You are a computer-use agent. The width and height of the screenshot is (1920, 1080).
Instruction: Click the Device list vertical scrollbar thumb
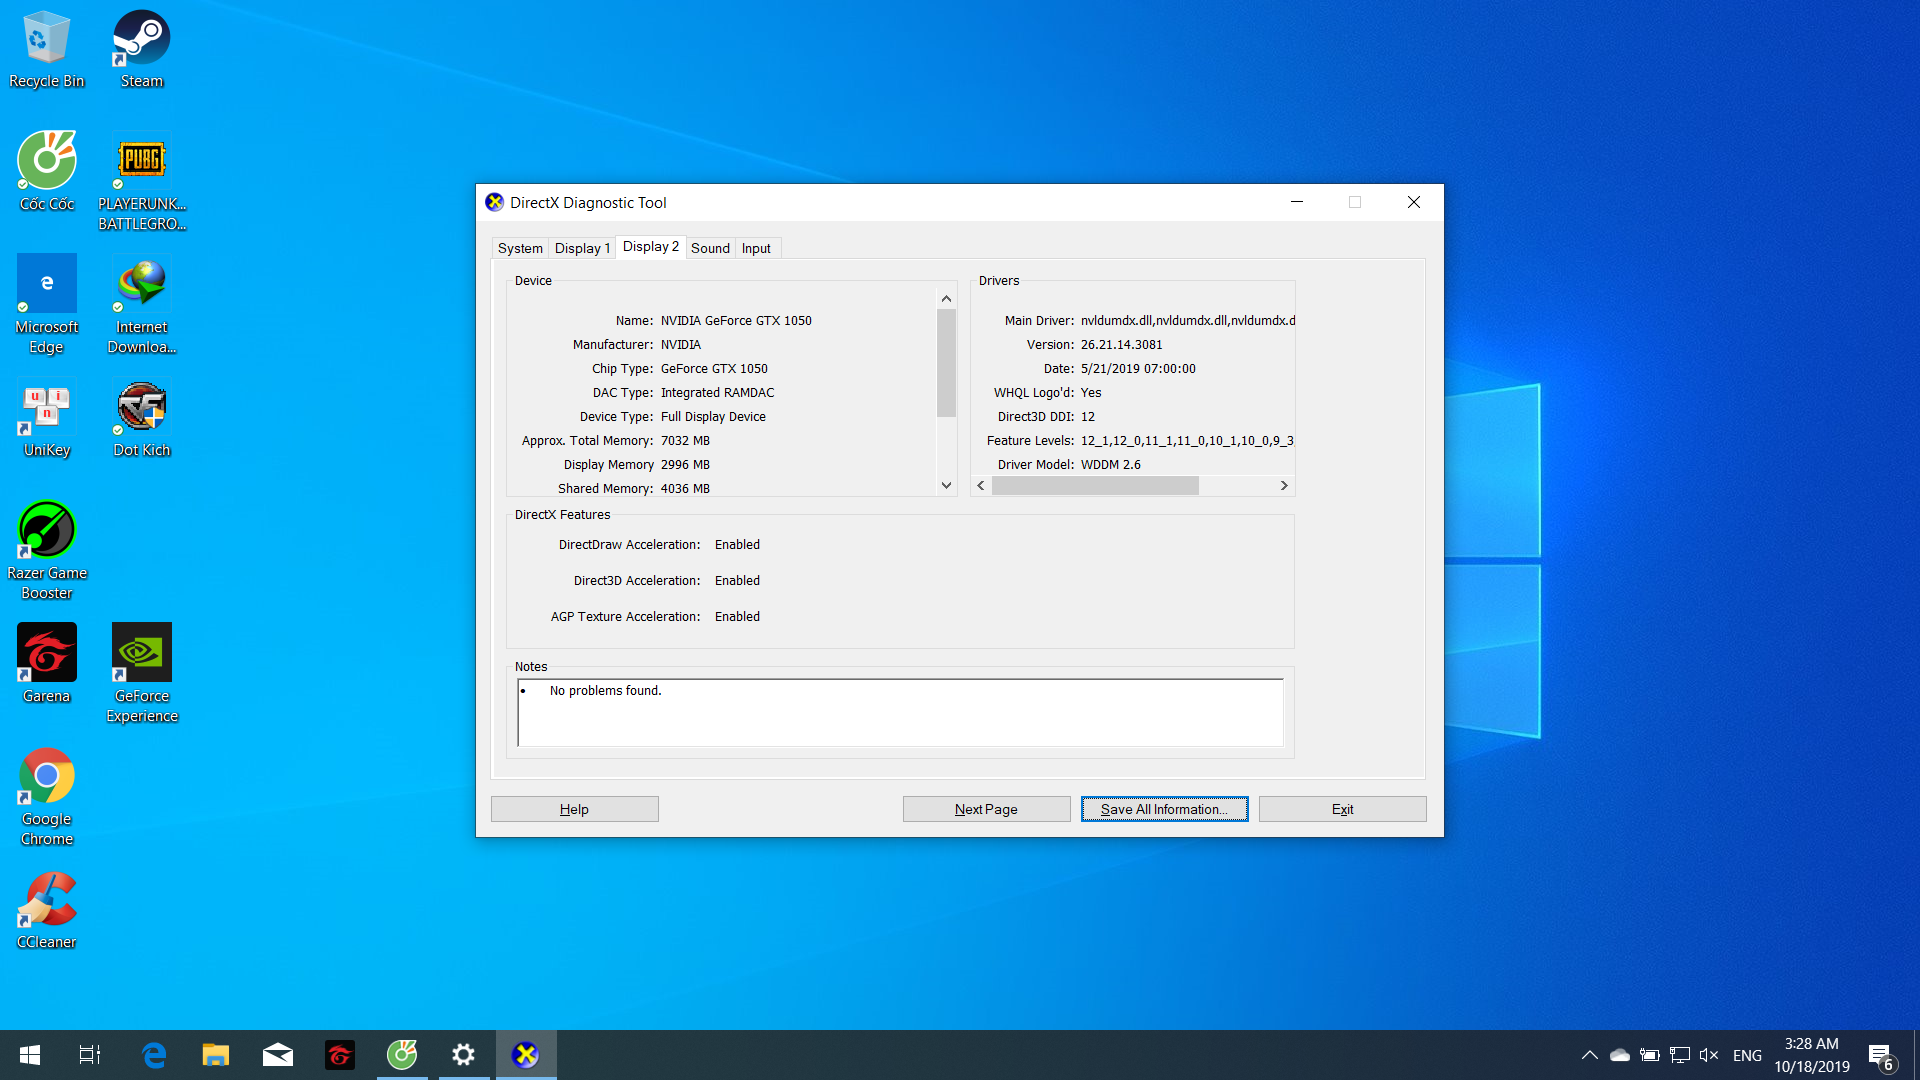946,362
